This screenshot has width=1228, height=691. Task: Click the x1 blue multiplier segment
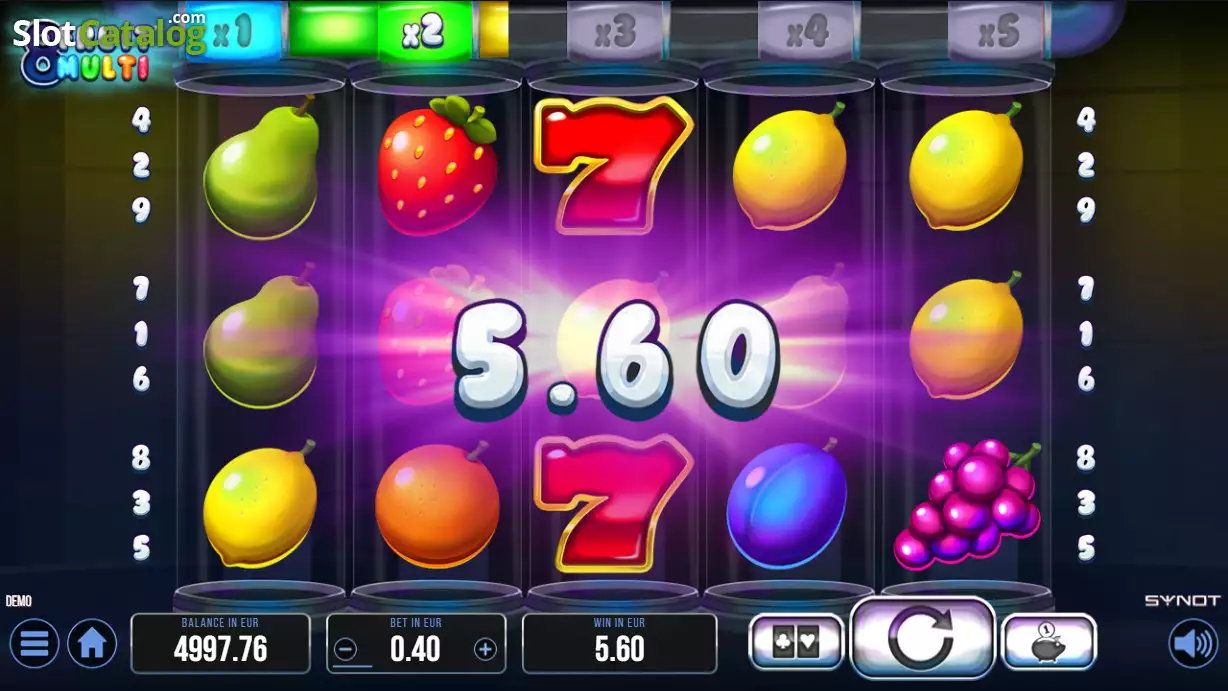tap(232, 32)
